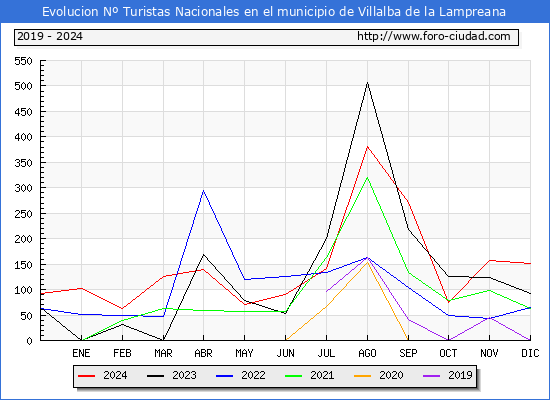Select the 2021 legend label
The width and height of the screenshot is (550, 400).
click(x=322, y=375)
